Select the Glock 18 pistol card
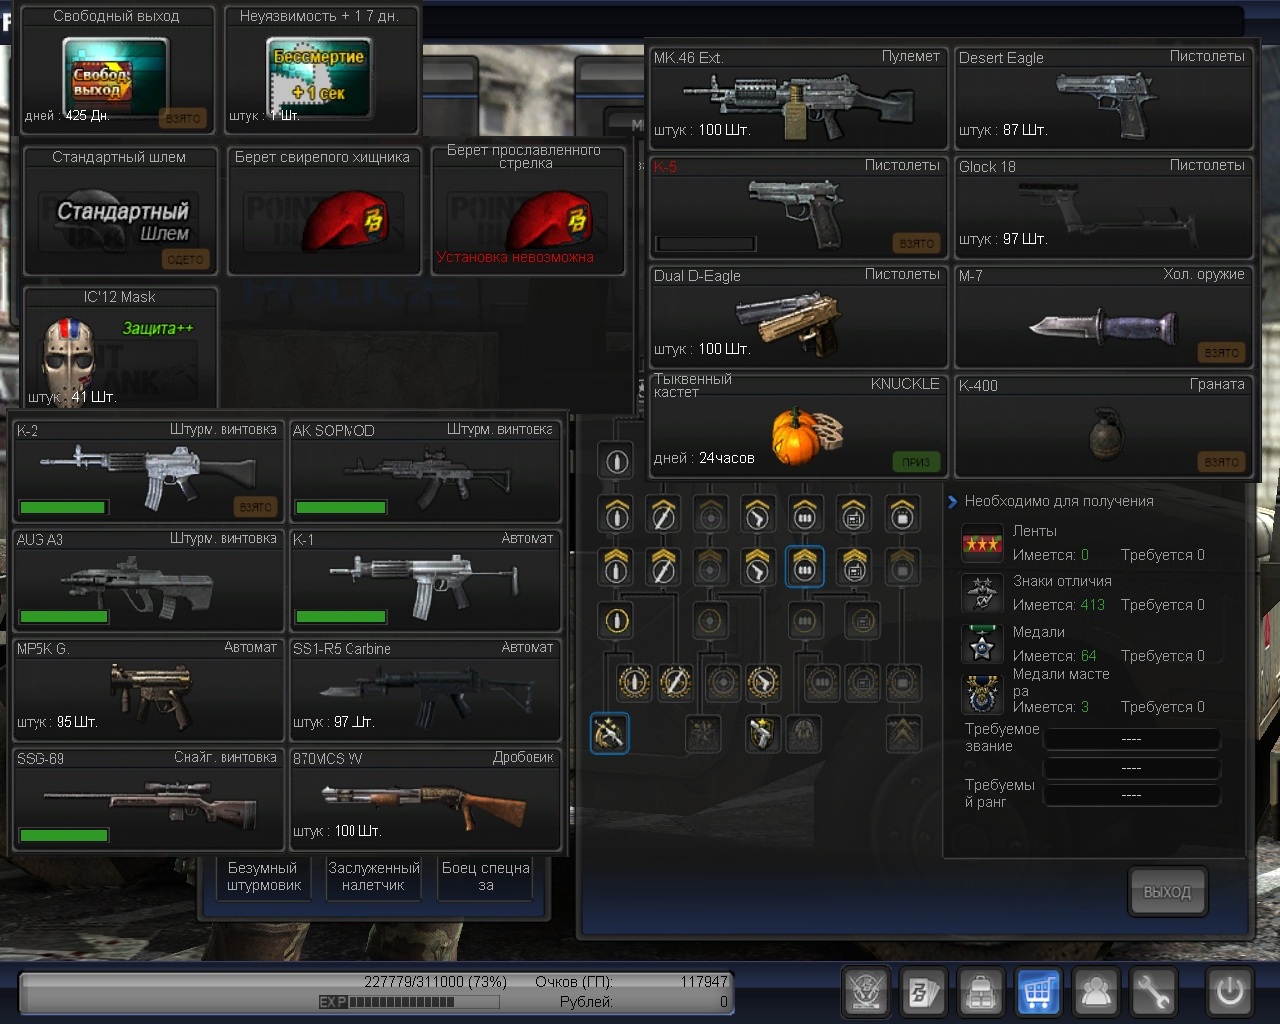Viewport: 1280px width, 1024px height. click(x=1104, y=208)
